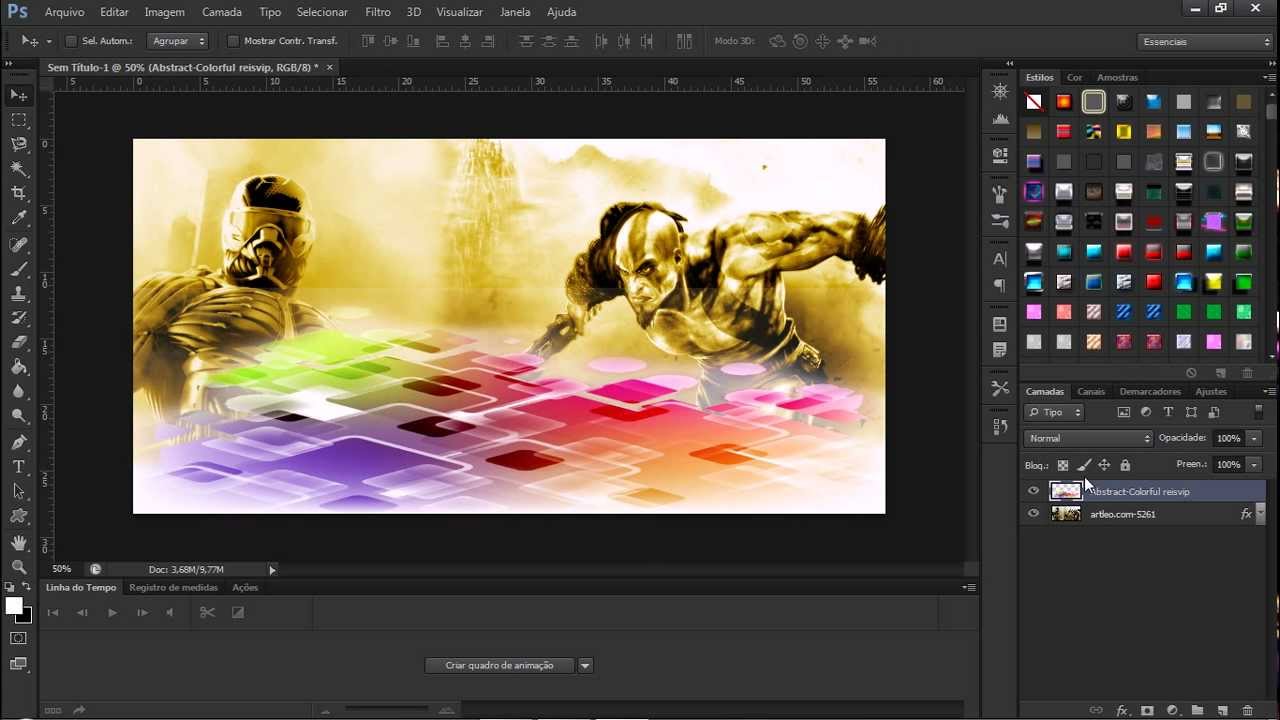This screenshot has height=720, width=1280.
Task: Select the Horizontal Type tool
Action: 19,467
